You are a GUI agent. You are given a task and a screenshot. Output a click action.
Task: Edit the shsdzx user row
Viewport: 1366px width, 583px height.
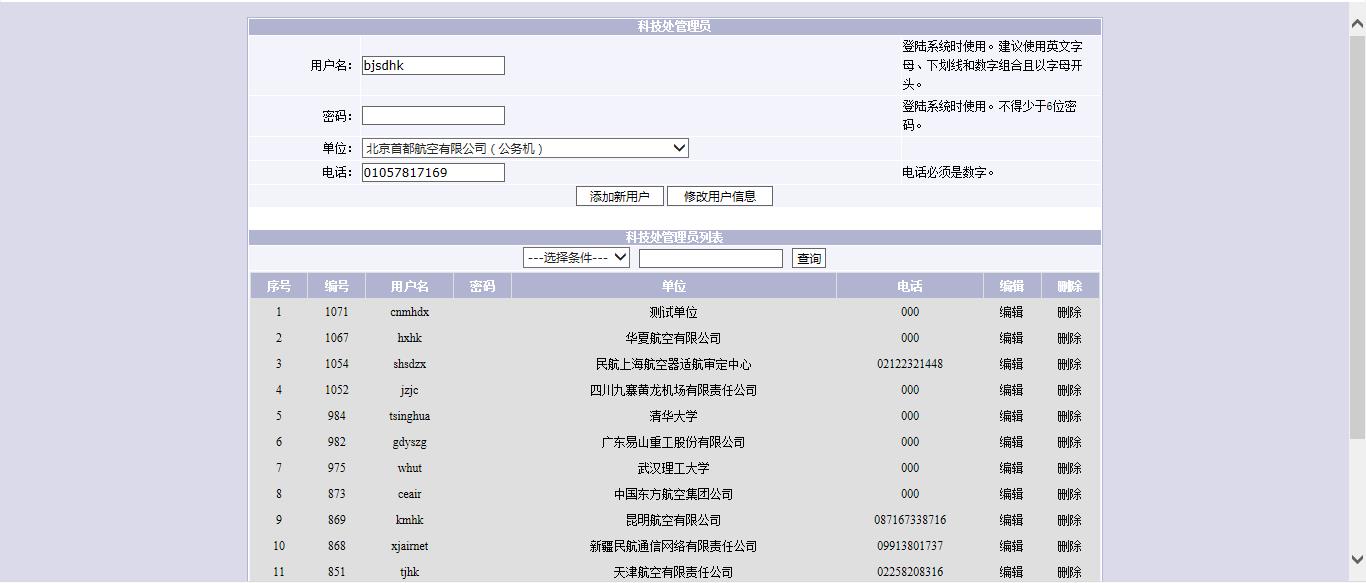tap(1011, 364)
